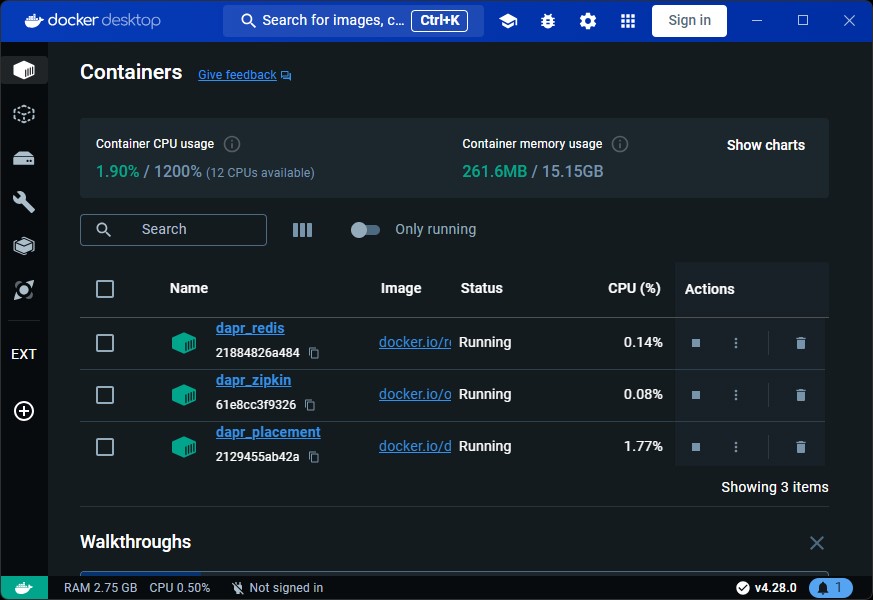Open the Builds wrench icon in sidebar
873x600 pixels.
(24, 202)
